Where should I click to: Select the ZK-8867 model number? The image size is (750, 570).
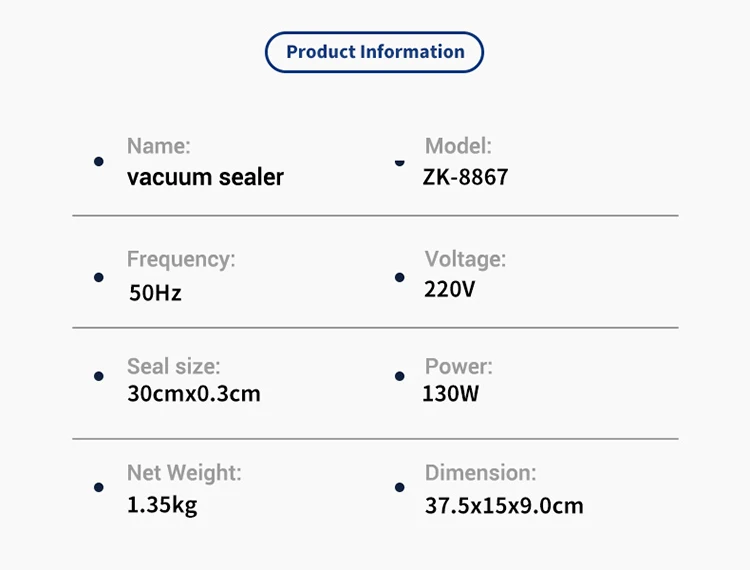point(466,178)
